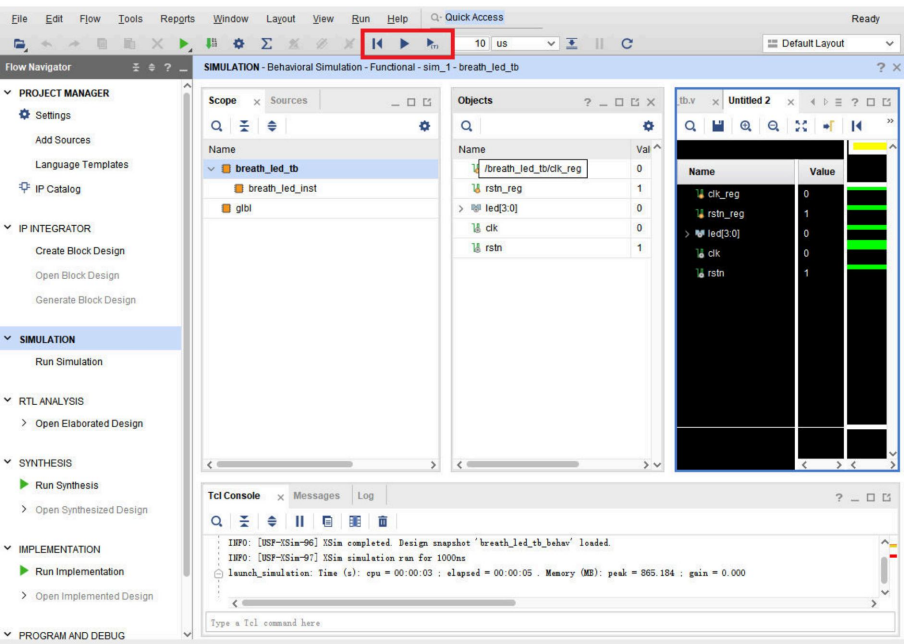The image size is (904, 644).
Task: Collapse all in Scope panel
Action: 244,126
